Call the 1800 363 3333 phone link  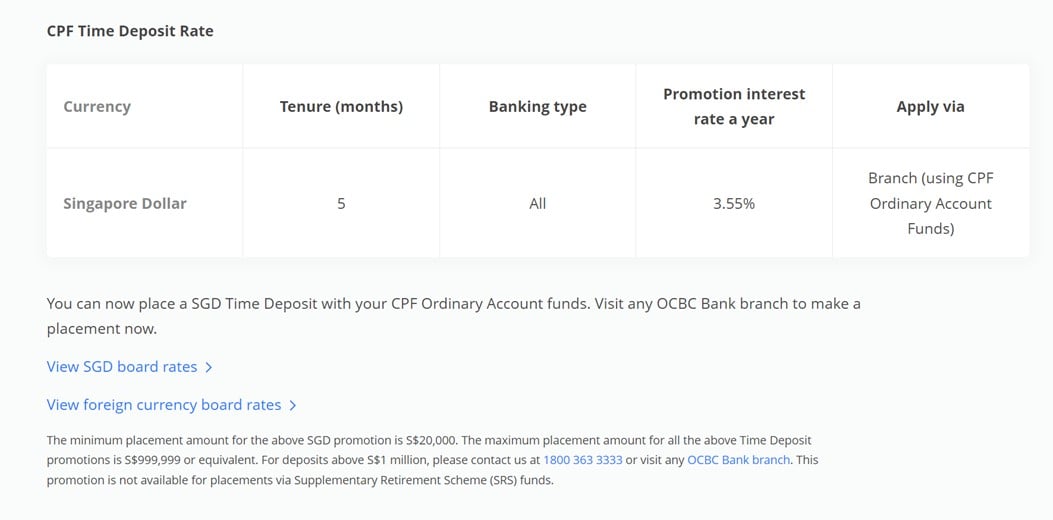(x=583, y=461)
